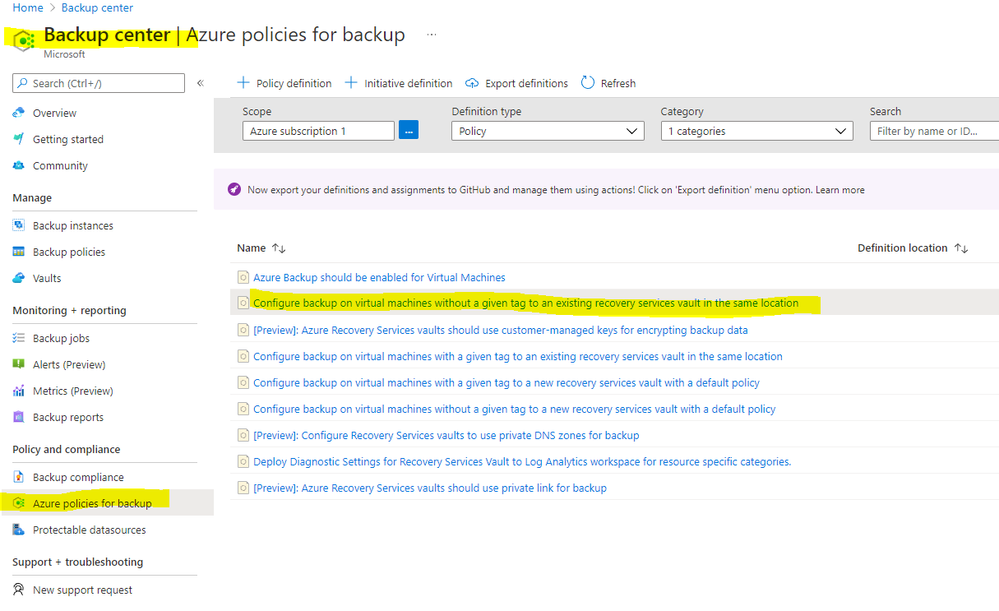Open Alerts (Preview) in the sidebar
999x611 pixels.
(x=69, y=364)
